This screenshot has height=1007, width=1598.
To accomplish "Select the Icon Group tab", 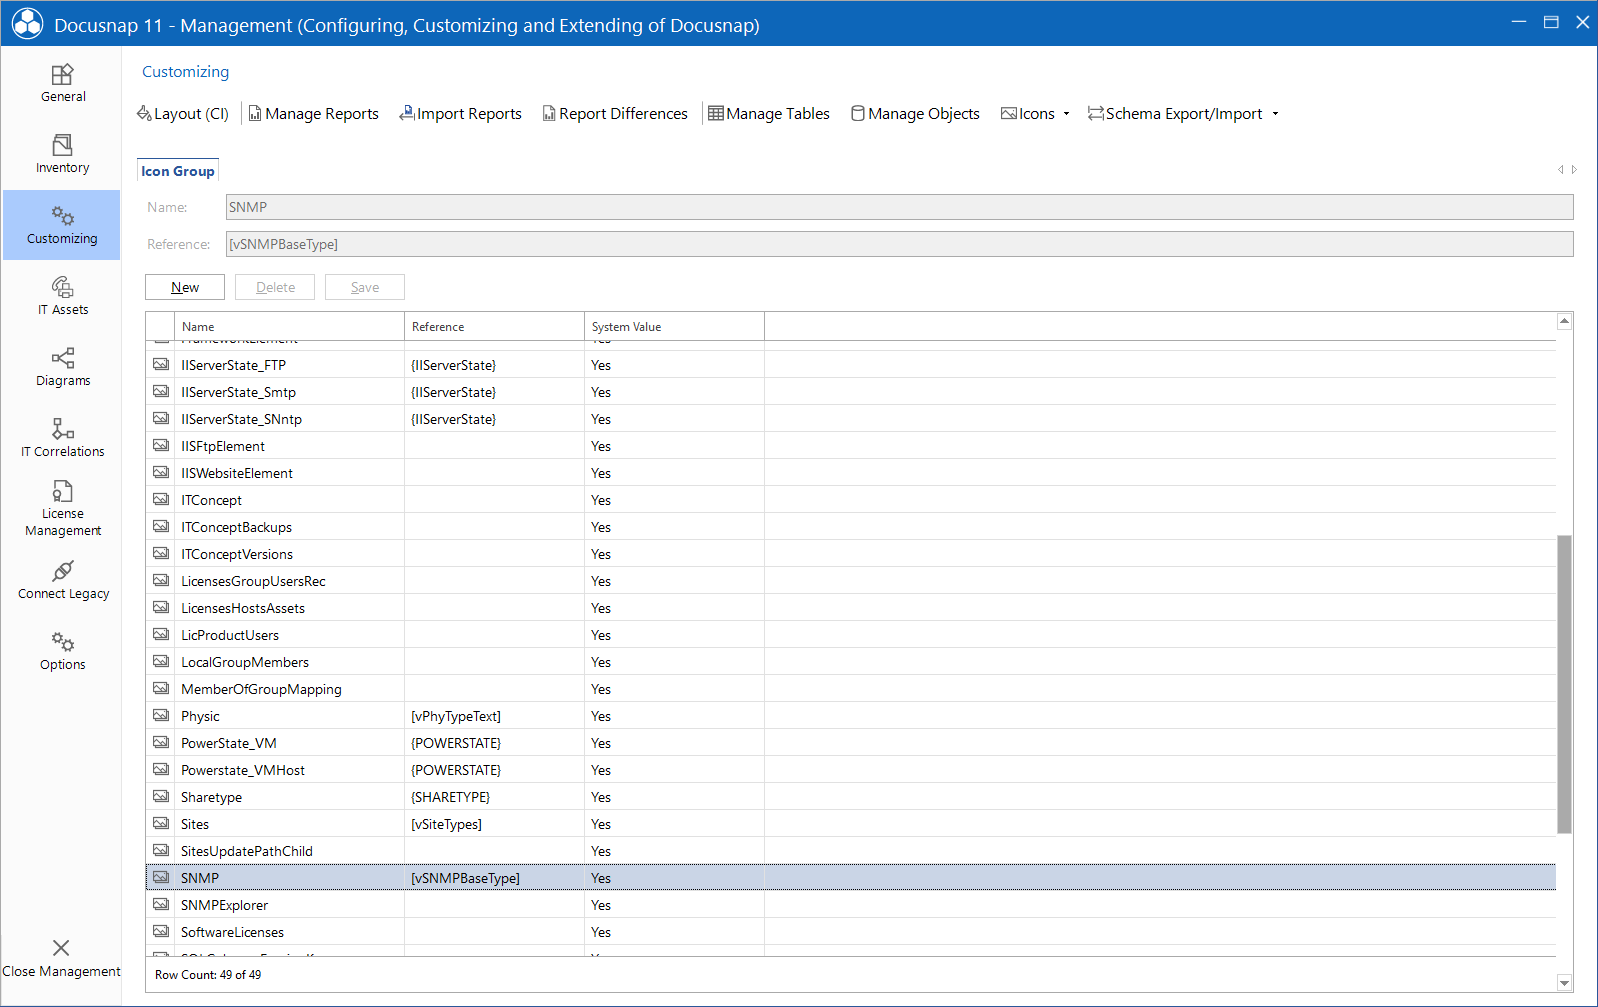I will pos(178,171).
